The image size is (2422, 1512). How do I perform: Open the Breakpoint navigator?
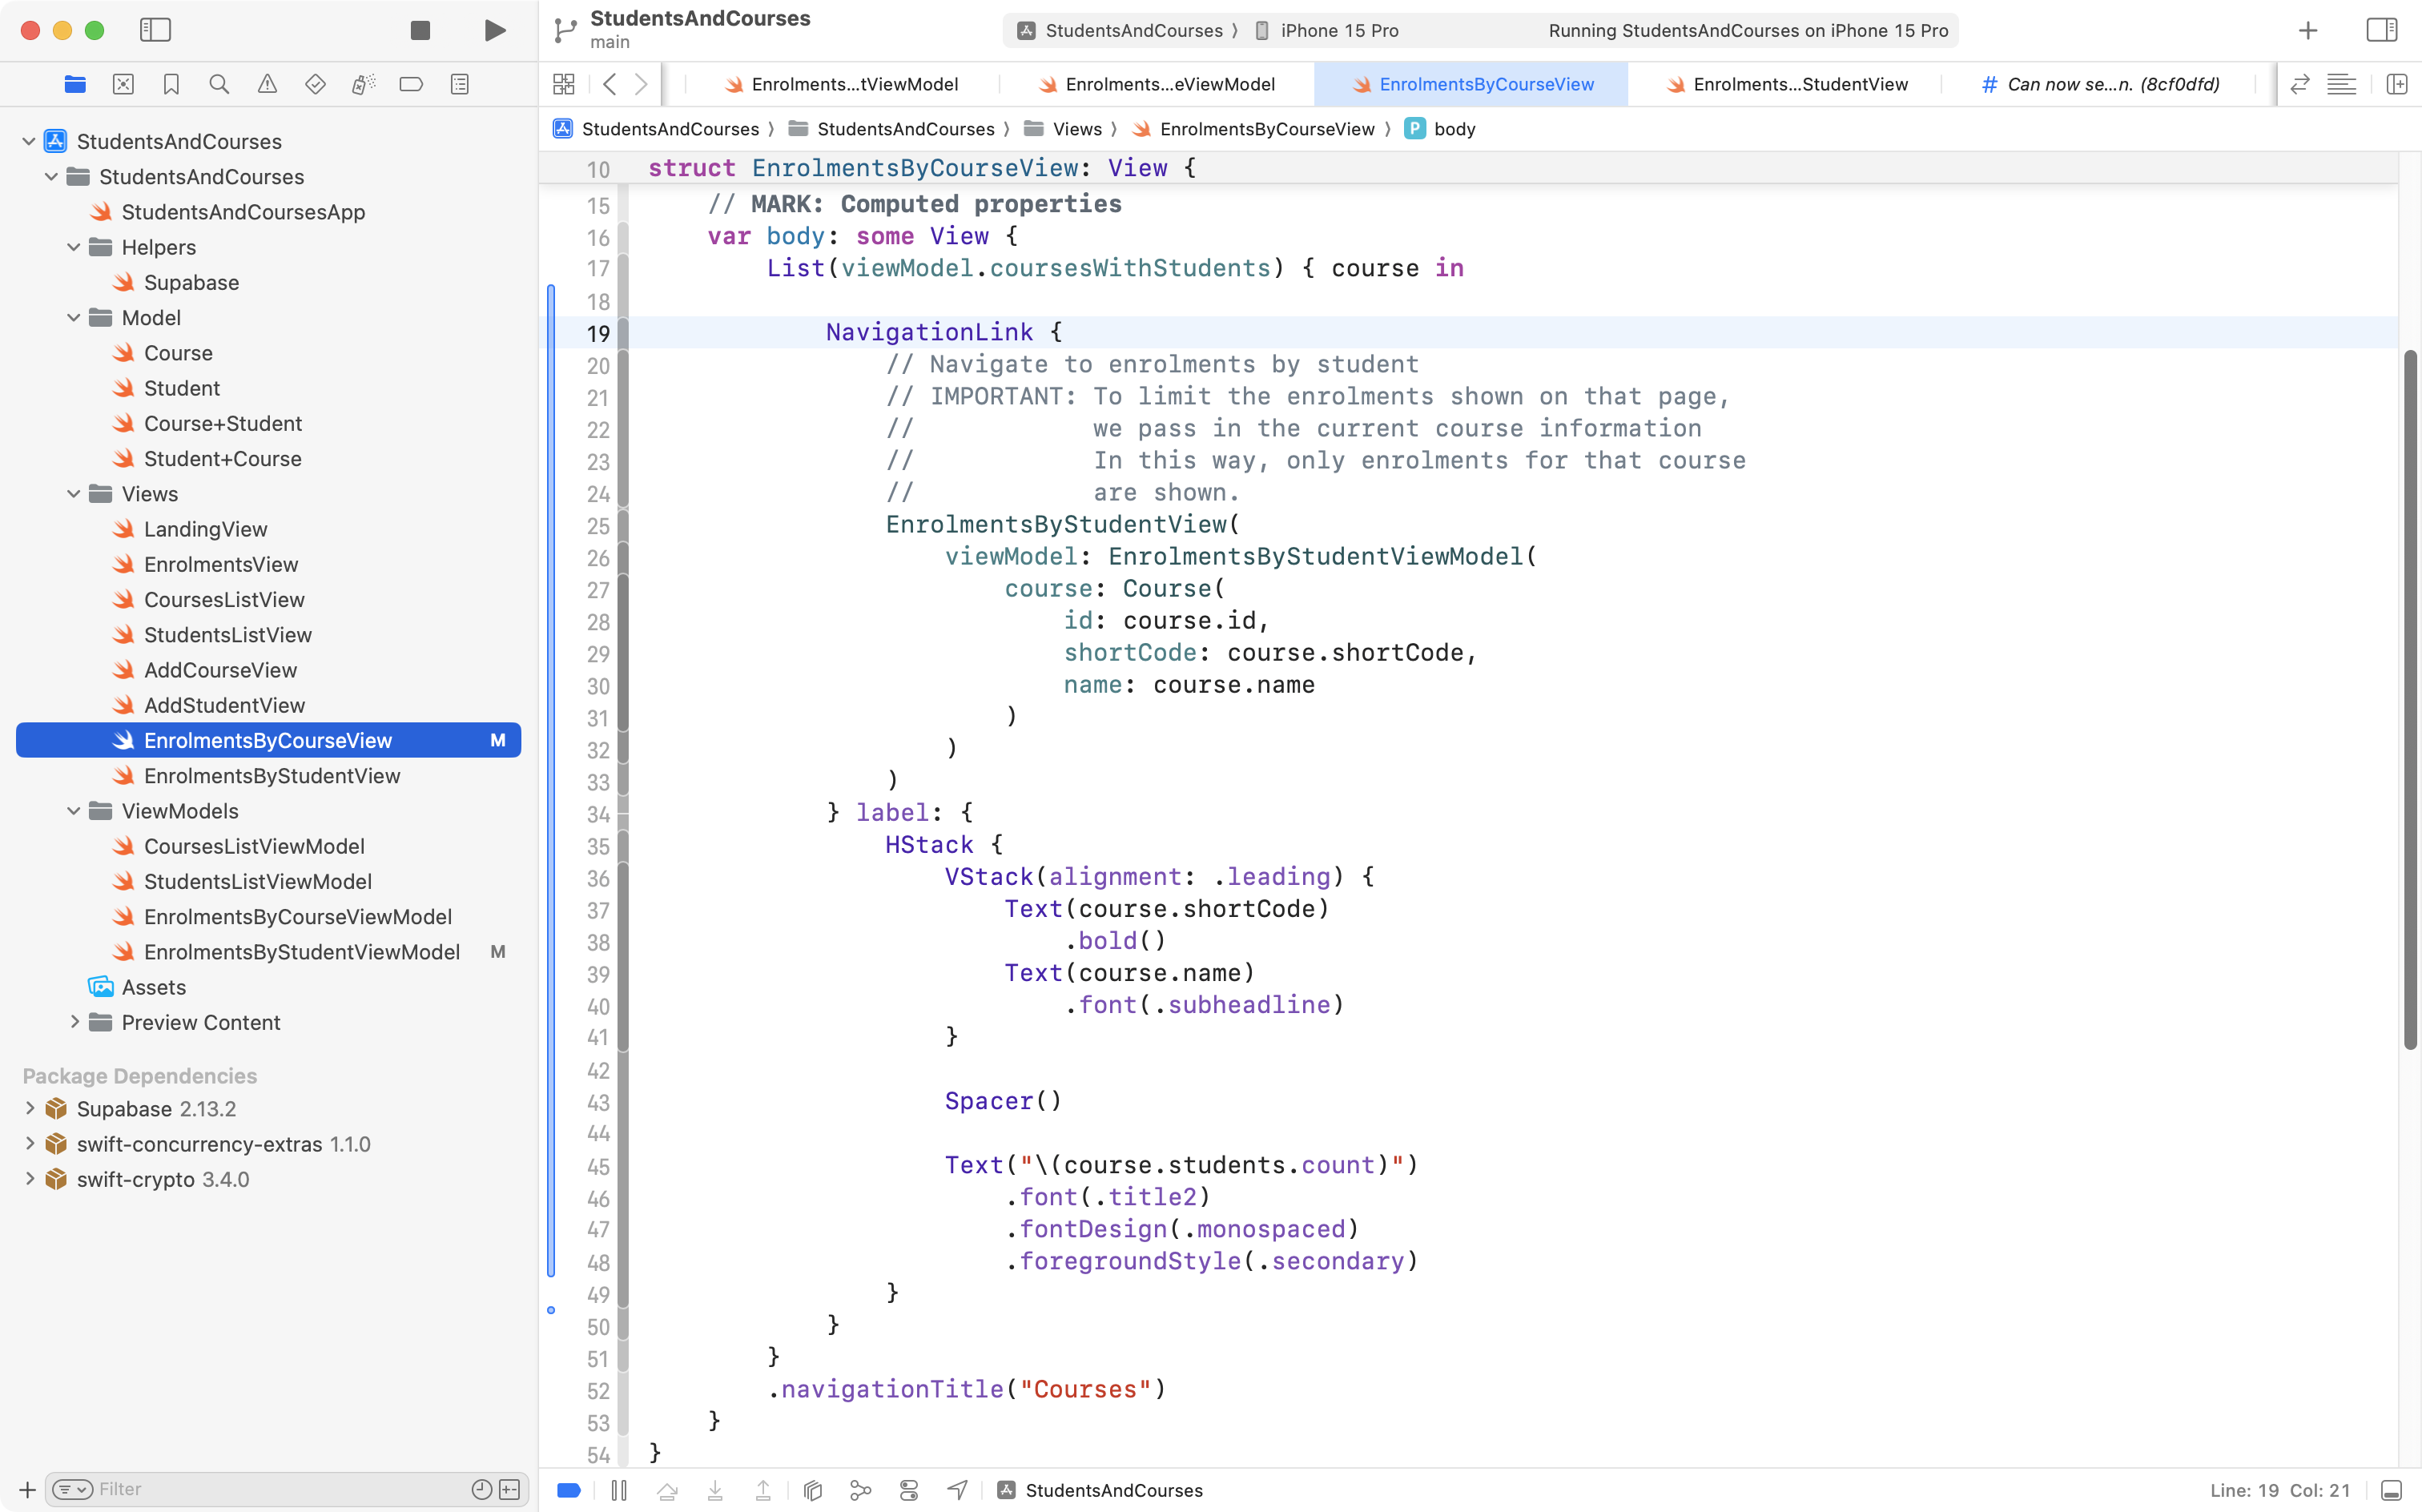pos(411,84)
